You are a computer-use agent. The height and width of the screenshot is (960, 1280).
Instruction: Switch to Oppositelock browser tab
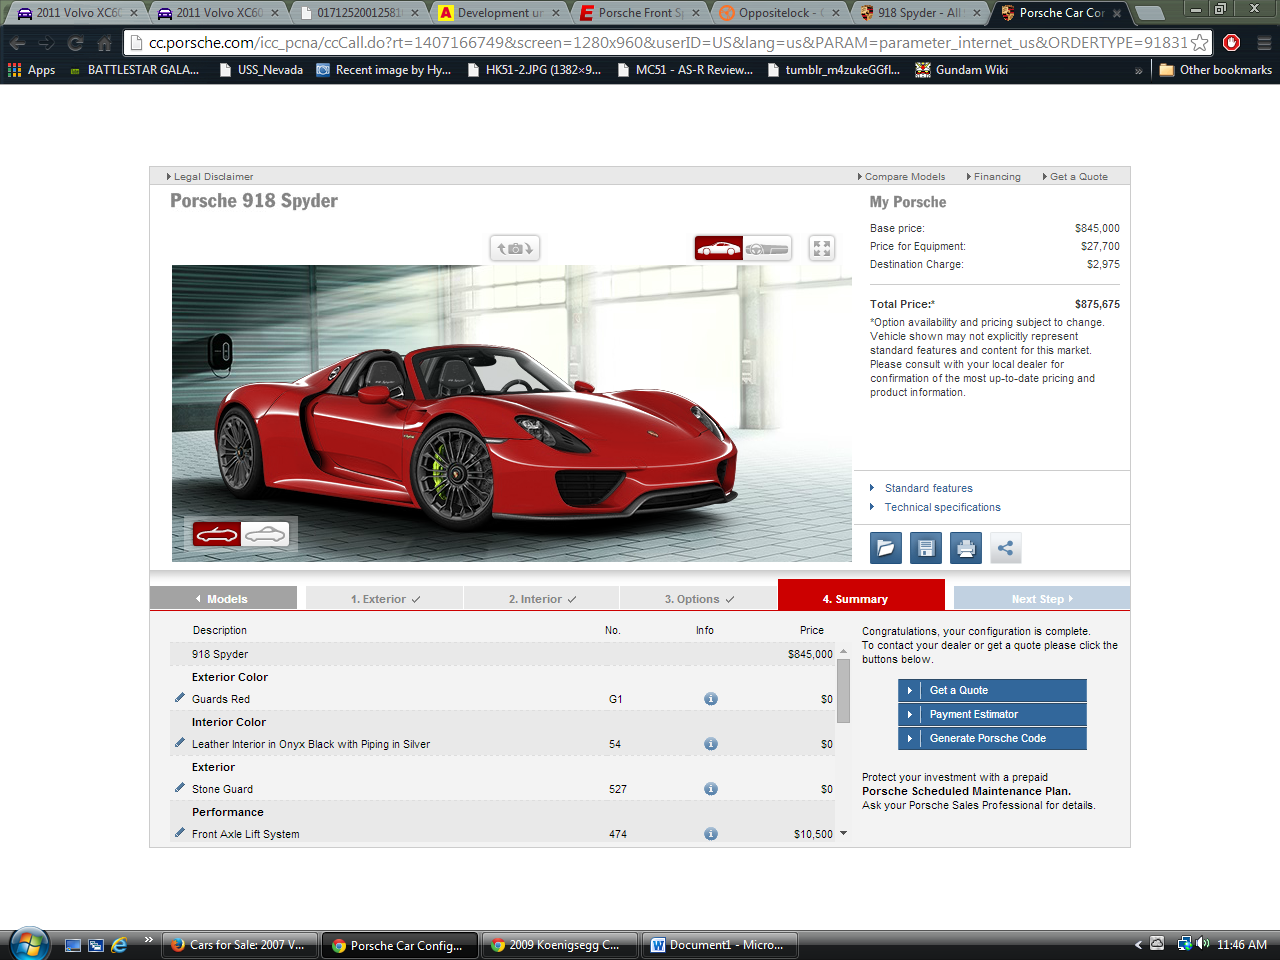tap(780, 13)
